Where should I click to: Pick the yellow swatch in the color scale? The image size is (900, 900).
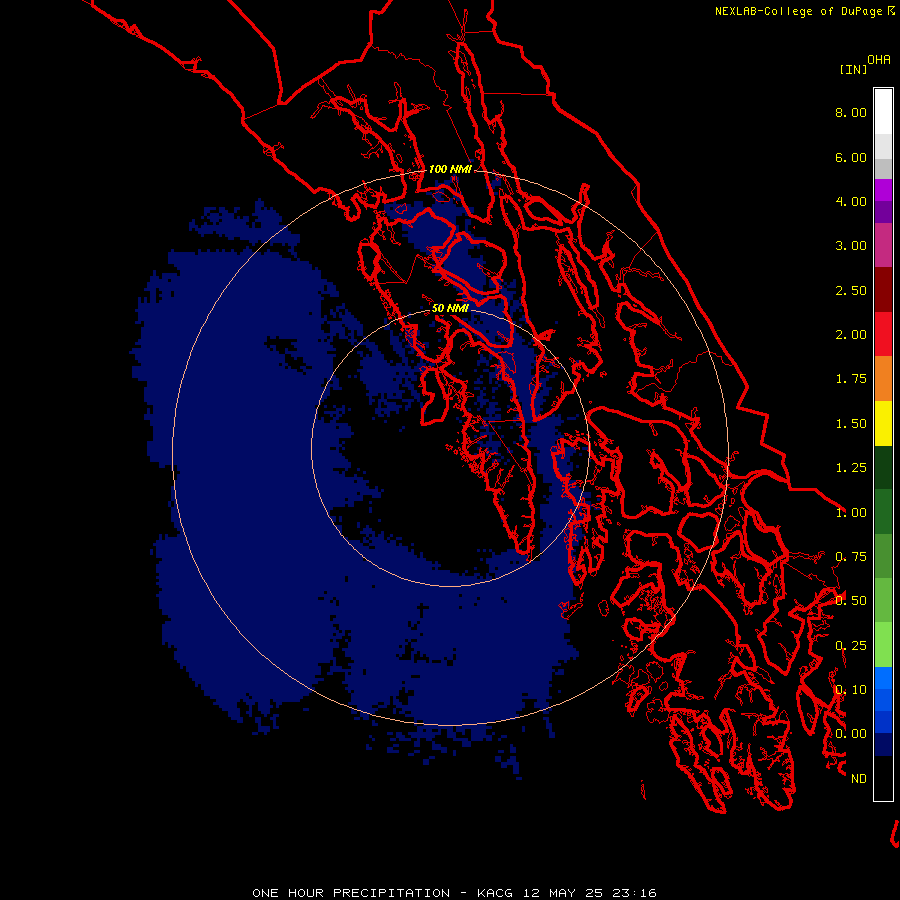883,423
